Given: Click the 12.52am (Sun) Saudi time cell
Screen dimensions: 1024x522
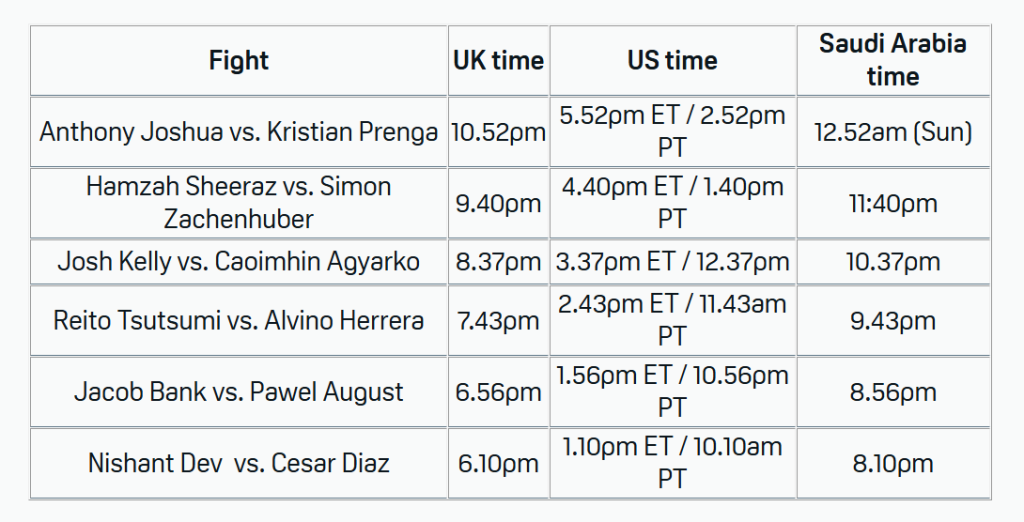Looking at the screenshot, I should tap(893, 132).
